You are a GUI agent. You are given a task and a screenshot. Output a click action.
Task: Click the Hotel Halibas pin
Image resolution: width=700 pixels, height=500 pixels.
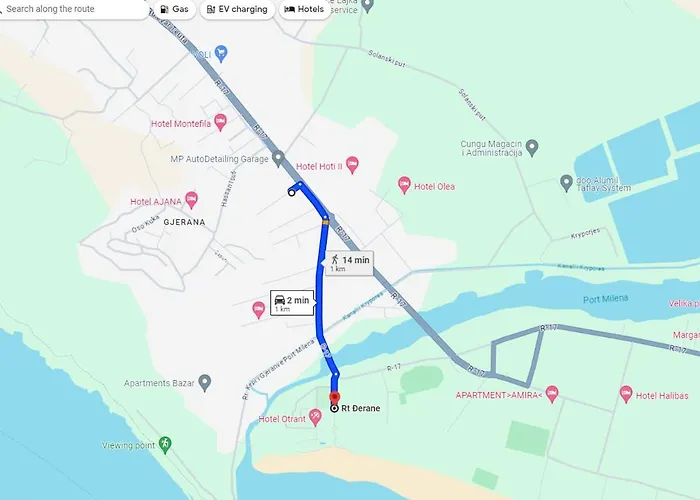pos(626,395)
